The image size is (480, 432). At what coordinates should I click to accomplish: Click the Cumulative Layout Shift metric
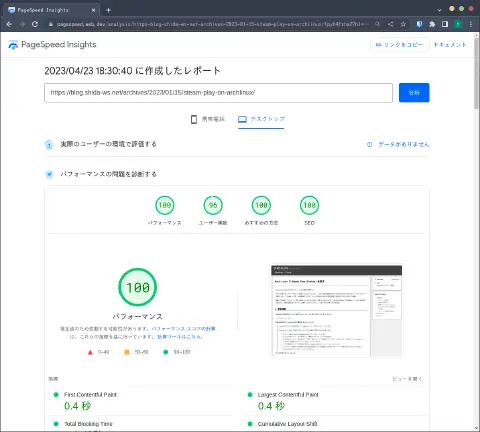pyautogui.click(x=287, y=424)
